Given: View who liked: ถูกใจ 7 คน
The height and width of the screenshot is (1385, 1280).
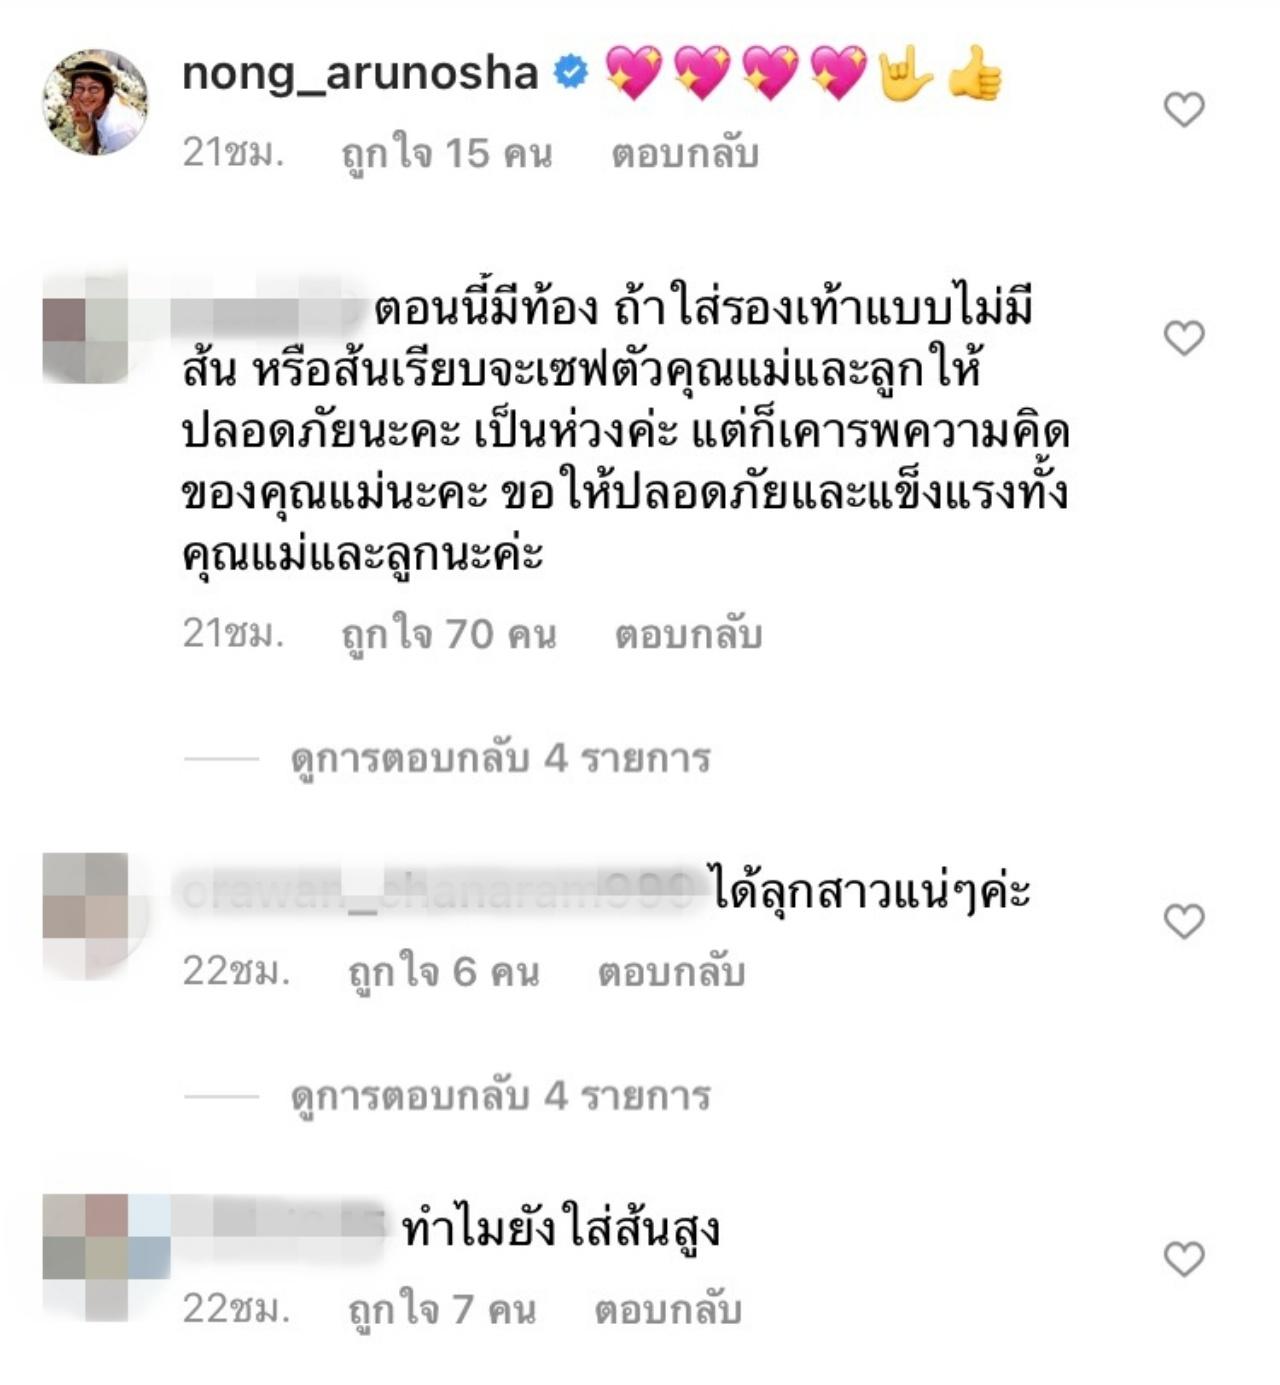Looking at the screenshot, I should (441, 1309).
